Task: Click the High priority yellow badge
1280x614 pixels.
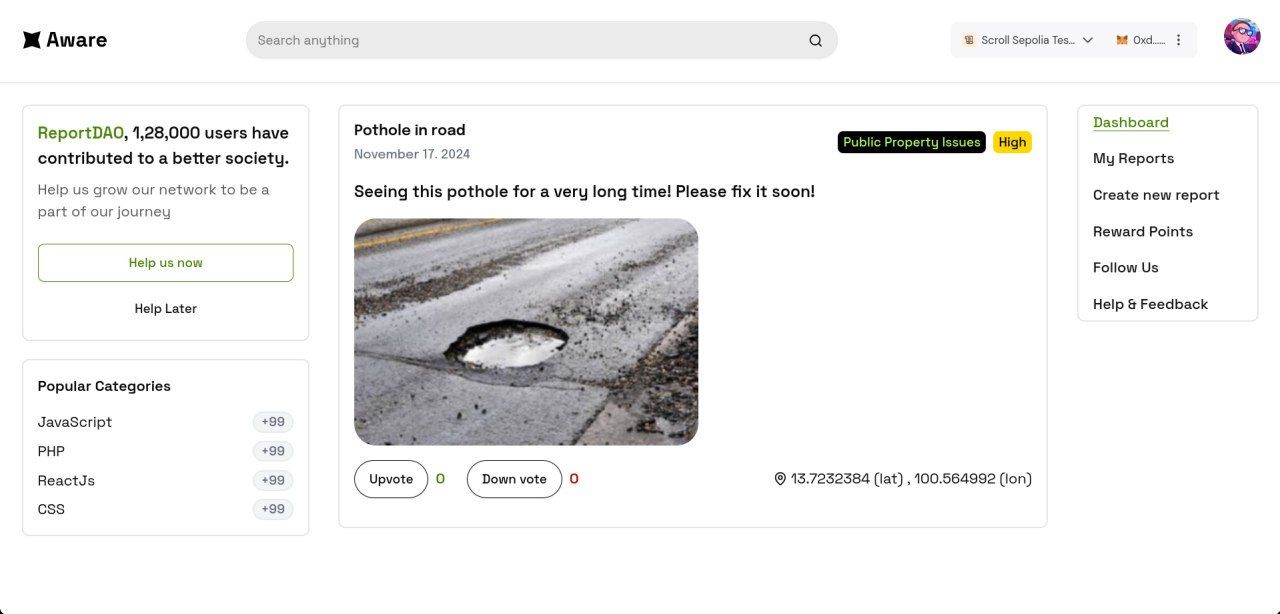Action: coord(1012,142)
